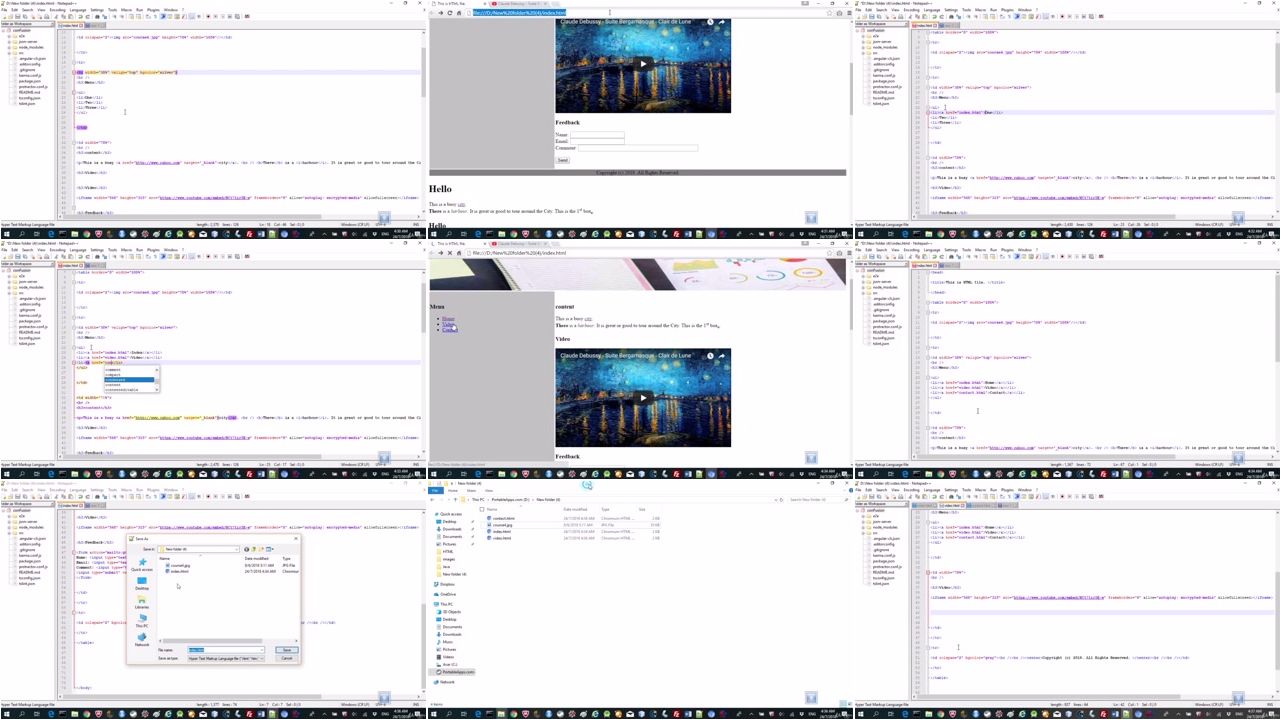
Task: Click the Comment field in Feedback form
Action: [638, 148]
